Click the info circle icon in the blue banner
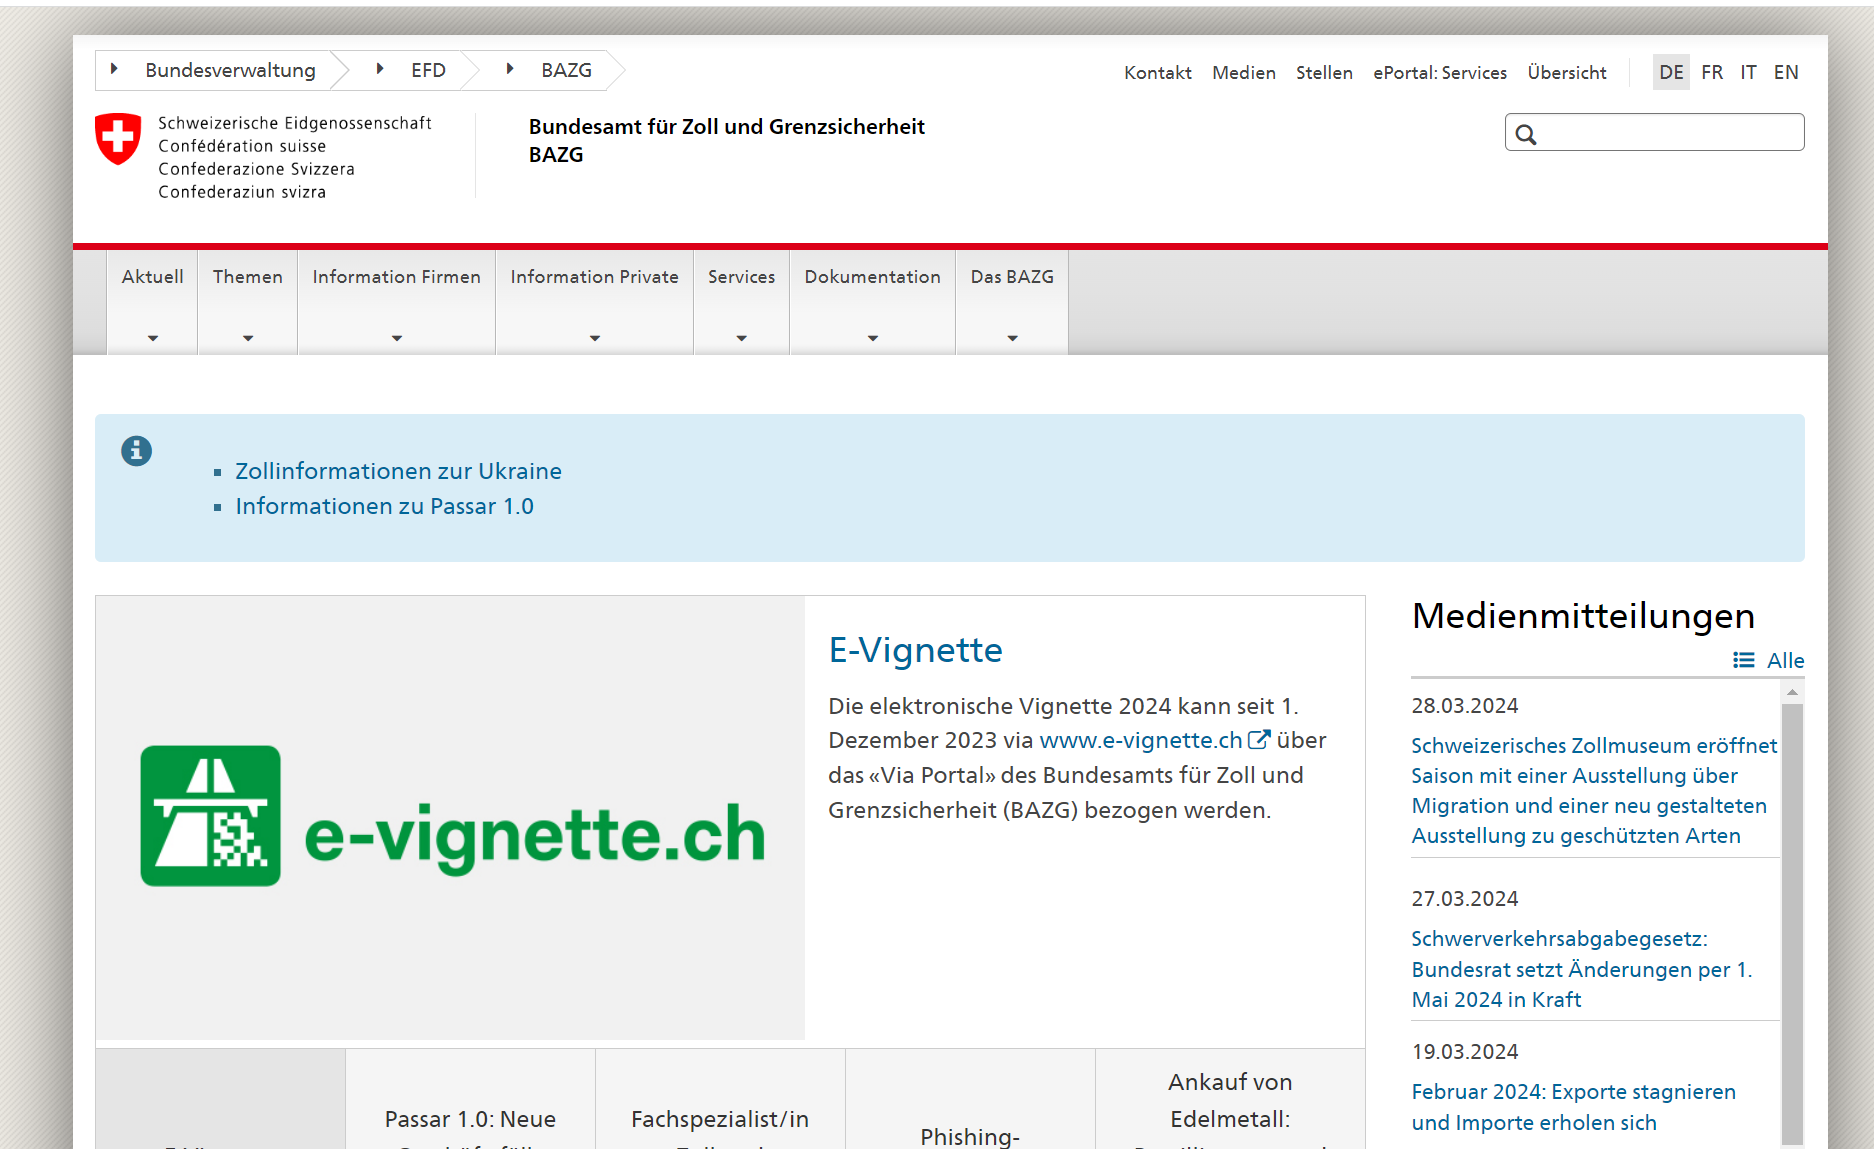1874x1149 pixels. pyautogui.click(x=137, y=451)
